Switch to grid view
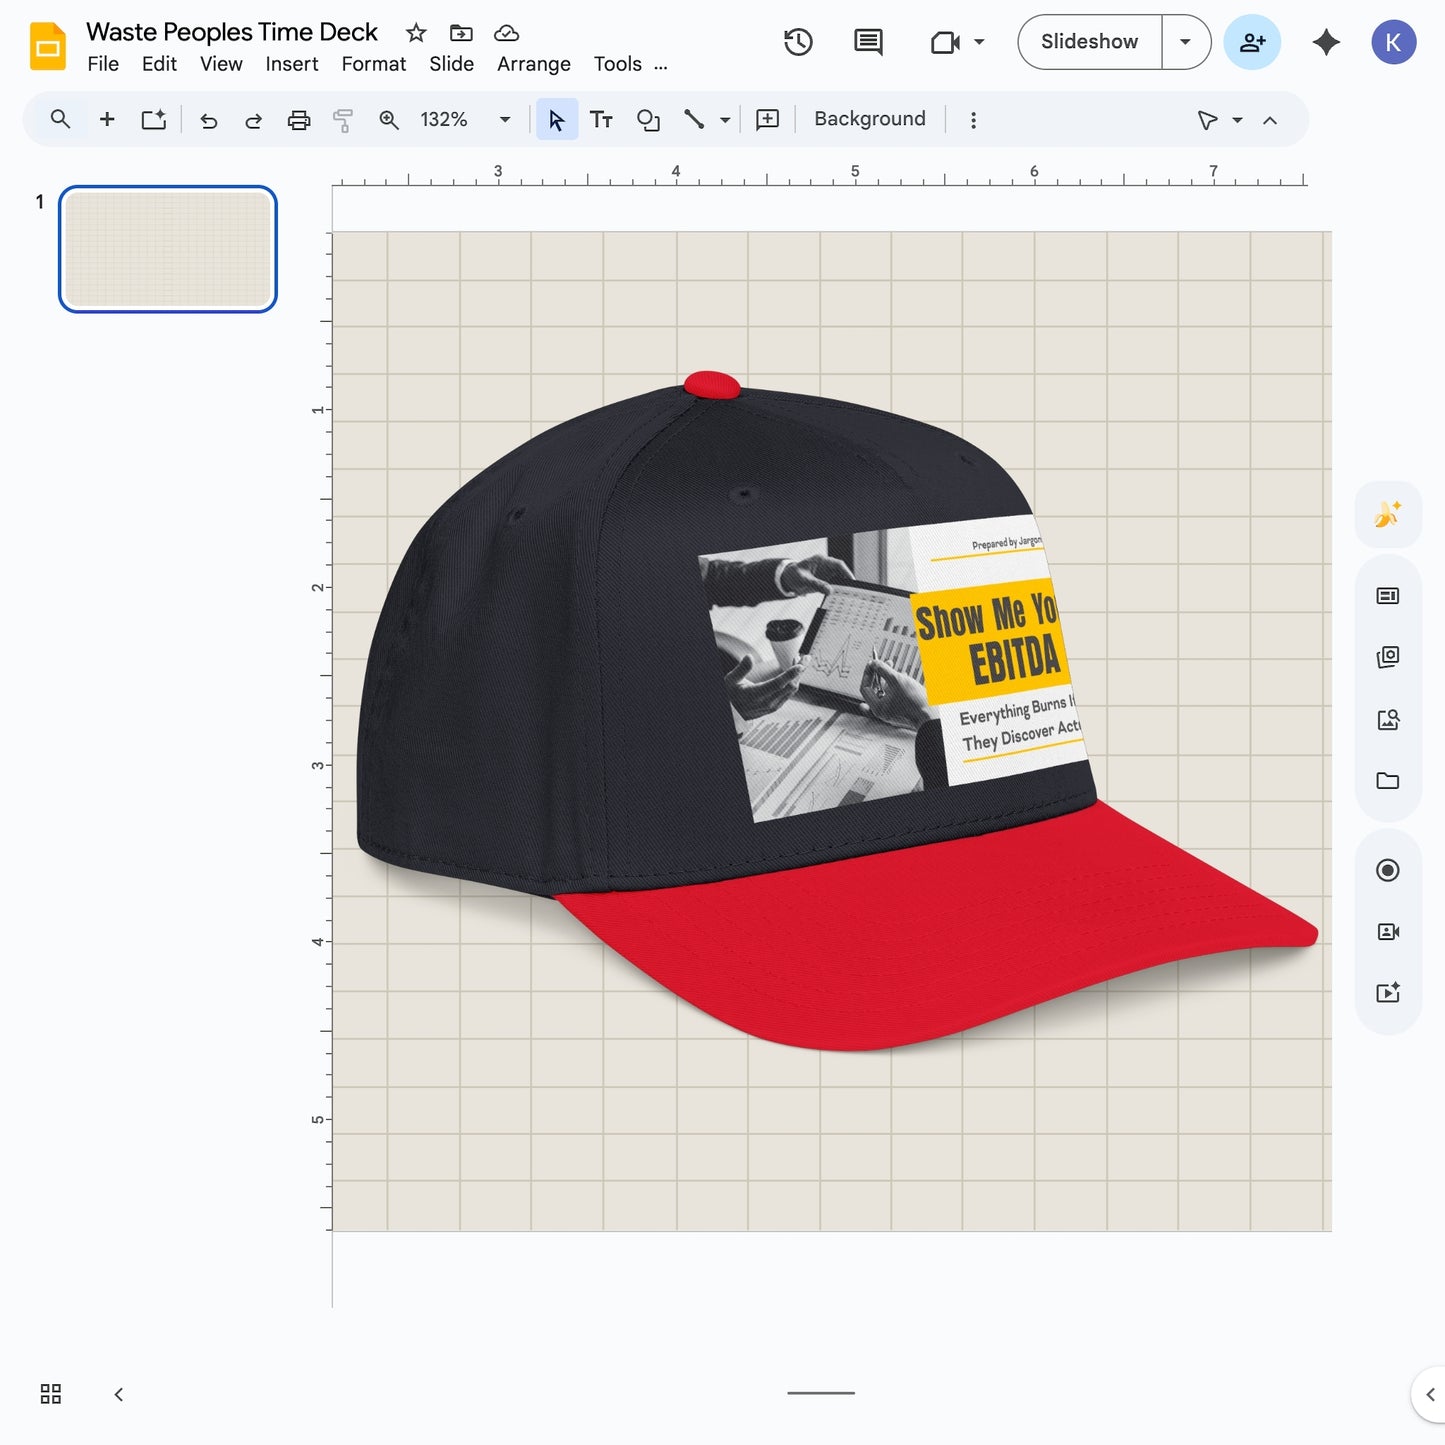The width and height of the screenshot is (1445, 1445). click(51, 1394)
